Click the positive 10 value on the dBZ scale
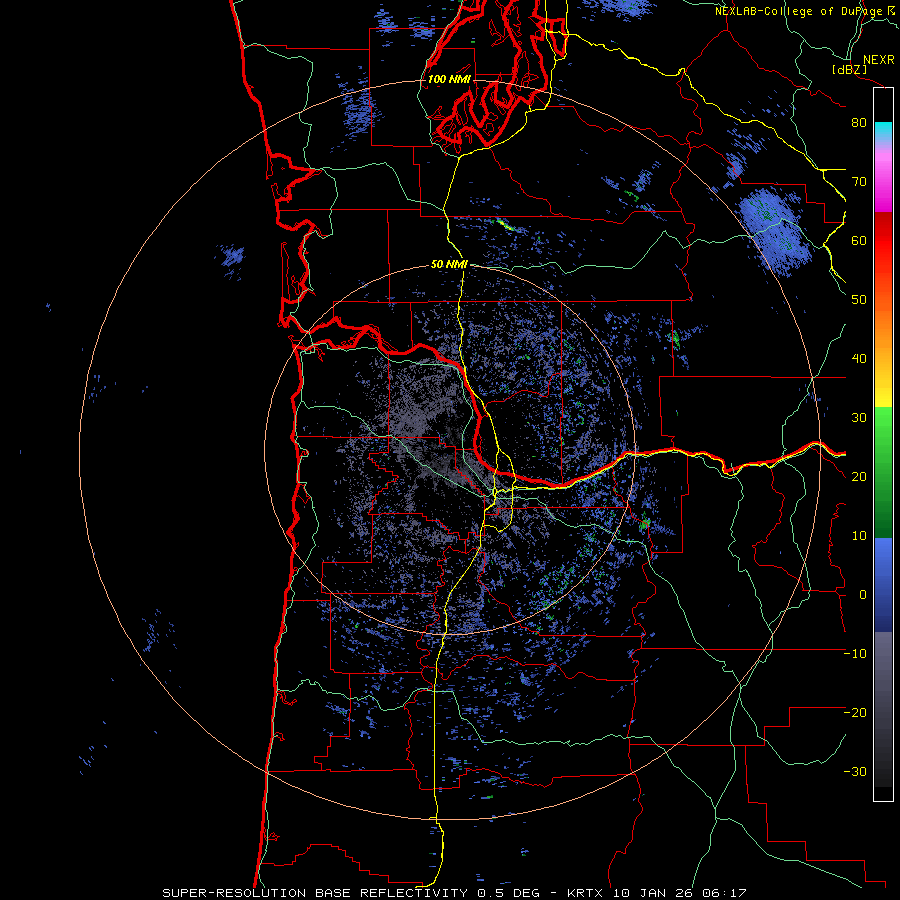The width and height of the screenshot is (900, 900). [859, 536]
